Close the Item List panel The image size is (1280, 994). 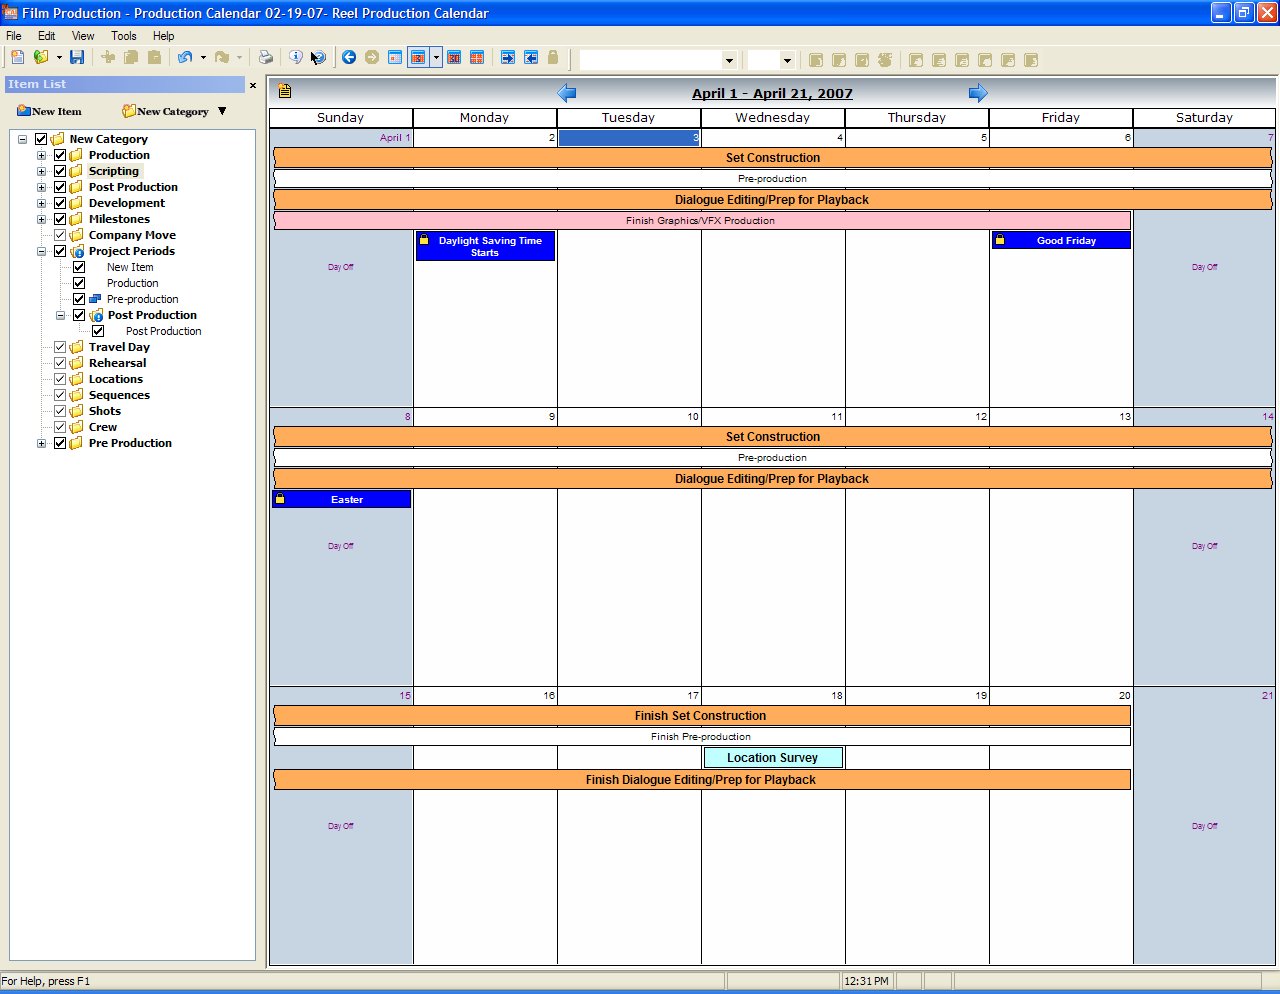tap(252, 85)
